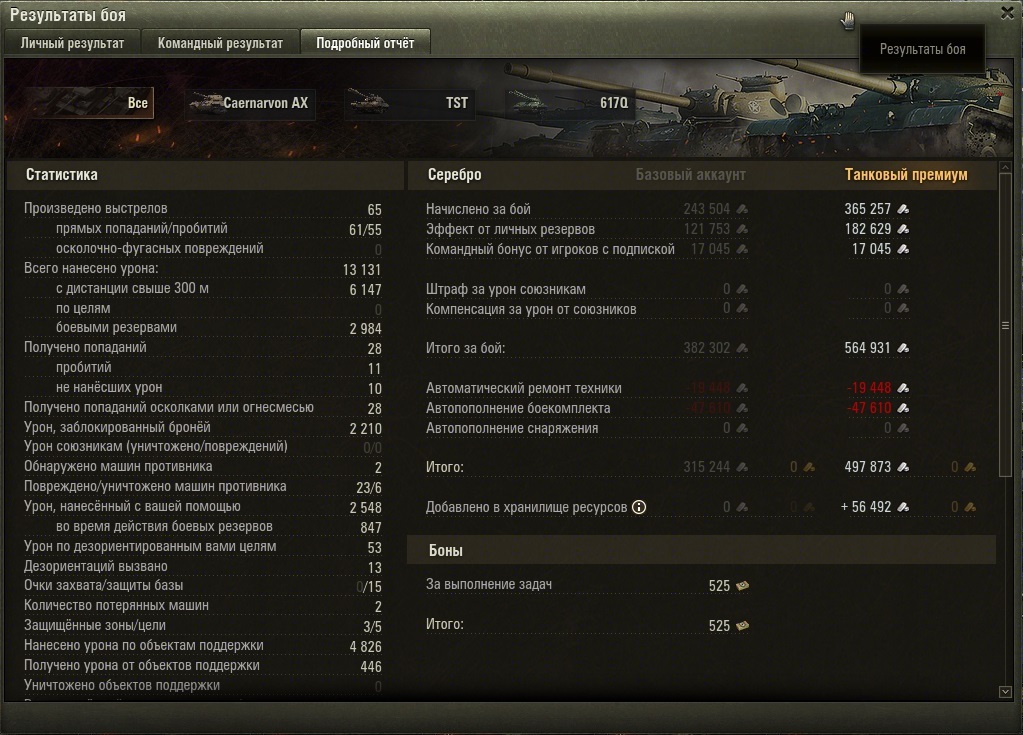The height and width of the screenshot is (735, 1023).
Task: Select the Подробный отчёт tab
Action: 365,43
